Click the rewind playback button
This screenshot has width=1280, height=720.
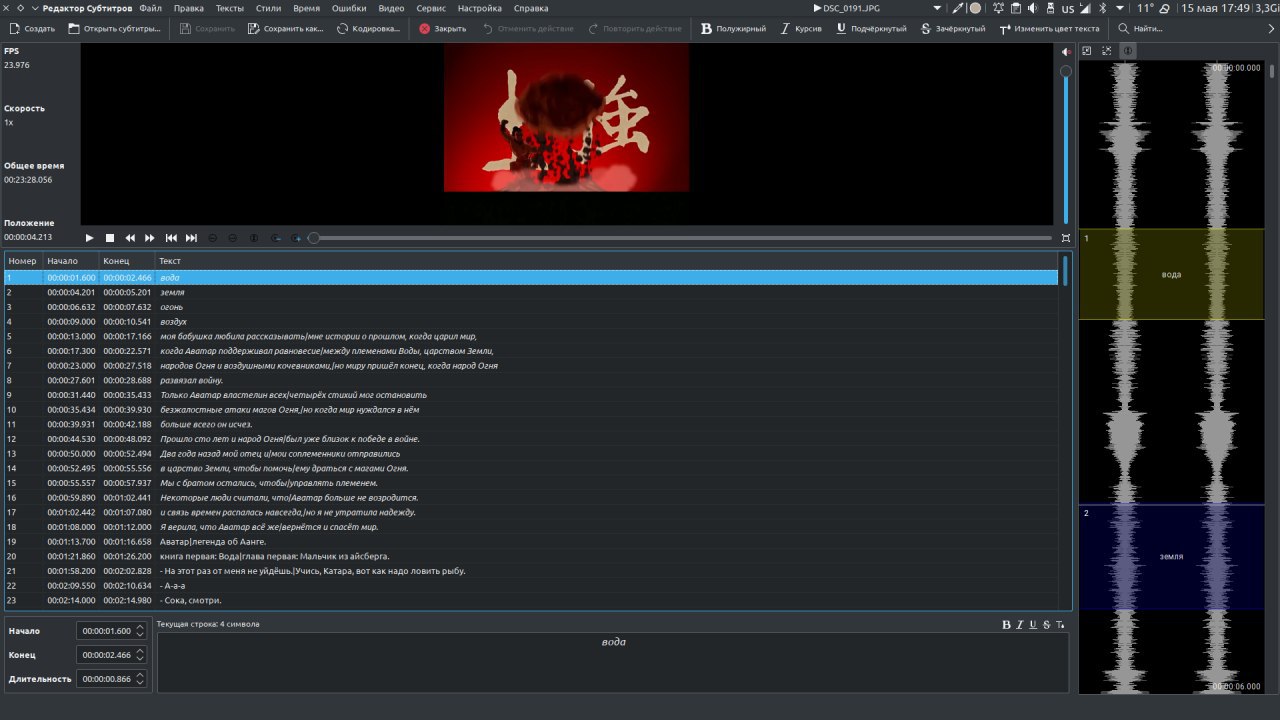pos(130,238)
